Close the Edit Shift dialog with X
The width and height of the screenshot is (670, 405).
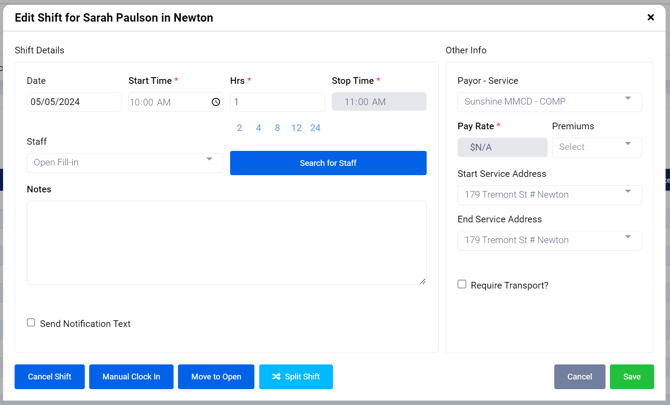[650, 17]
